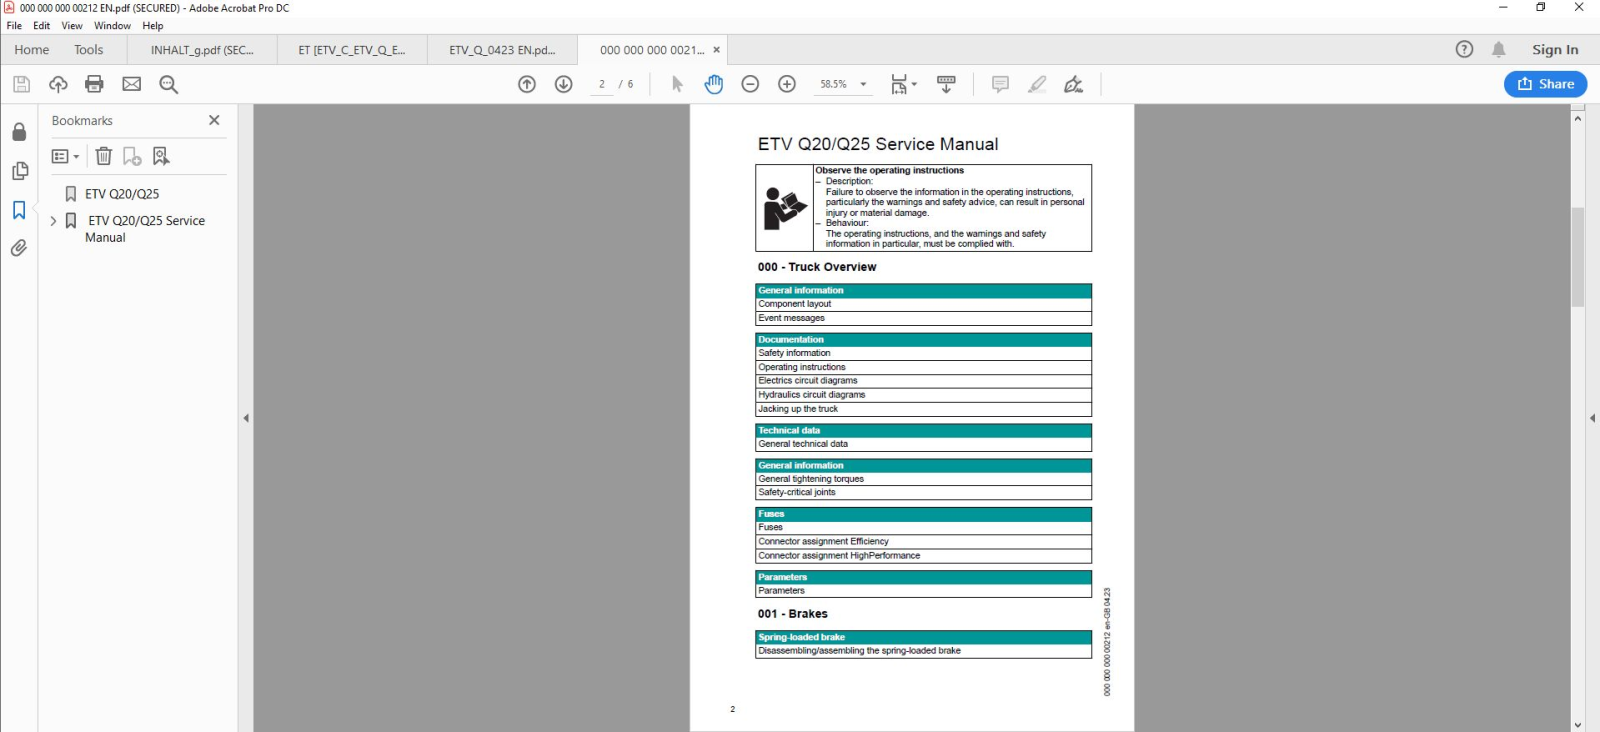This screenshot has height=732, width=1600.
Task: Collapse the left navigation pane handle
Action: 246,418
